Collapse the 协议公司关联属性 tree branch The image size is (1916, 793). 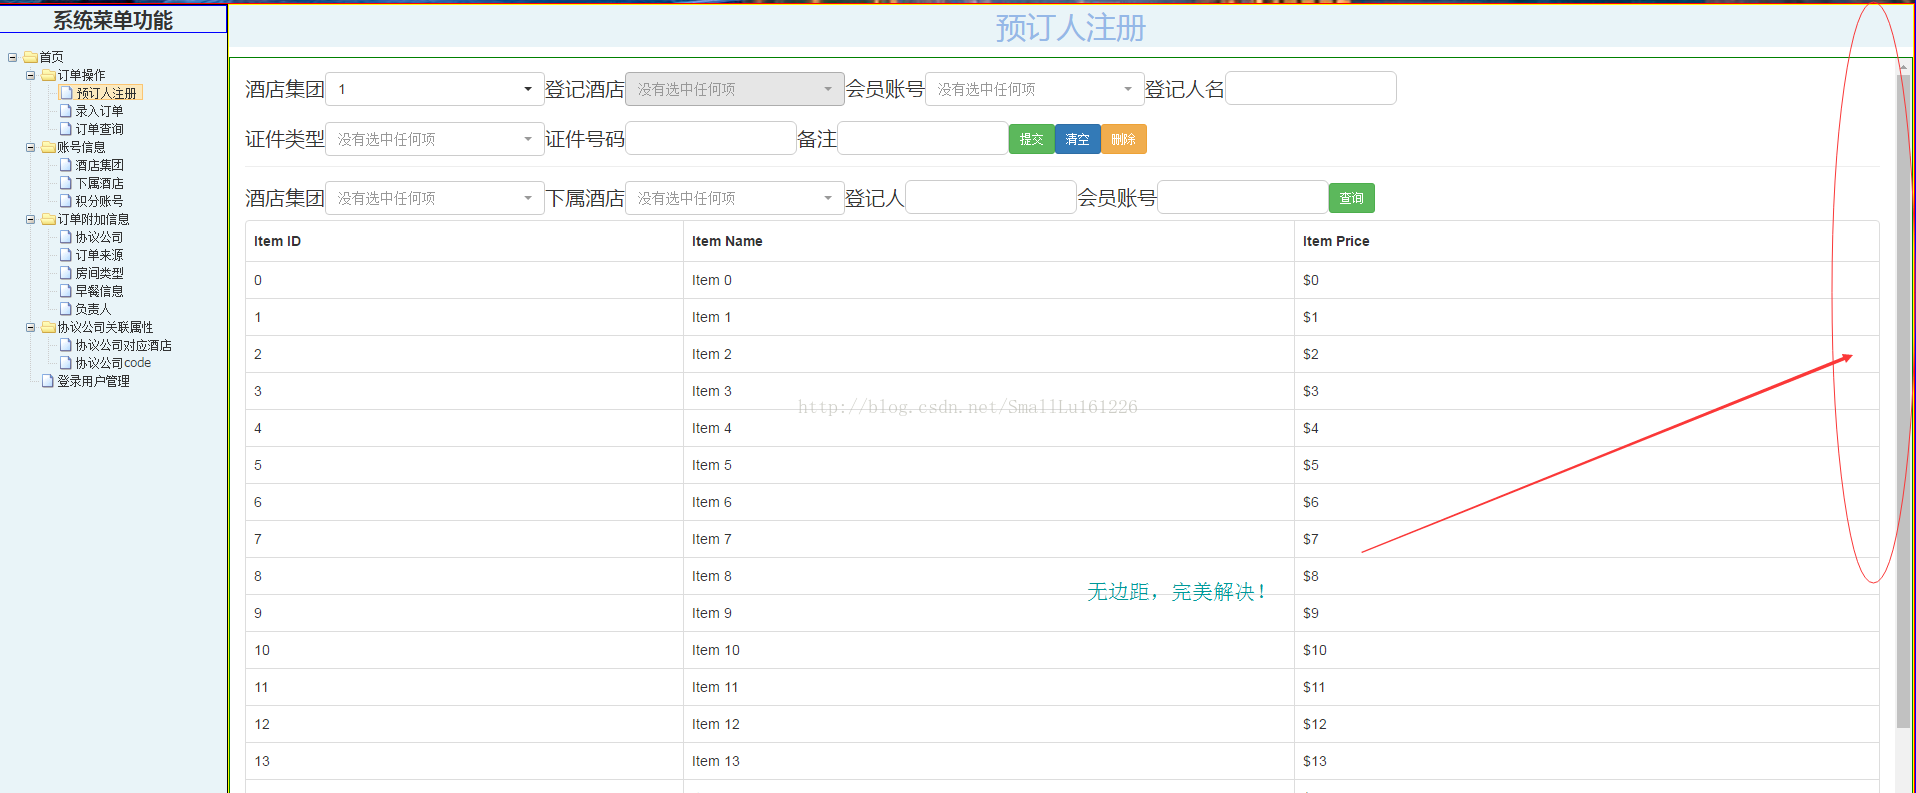(30, 327)
